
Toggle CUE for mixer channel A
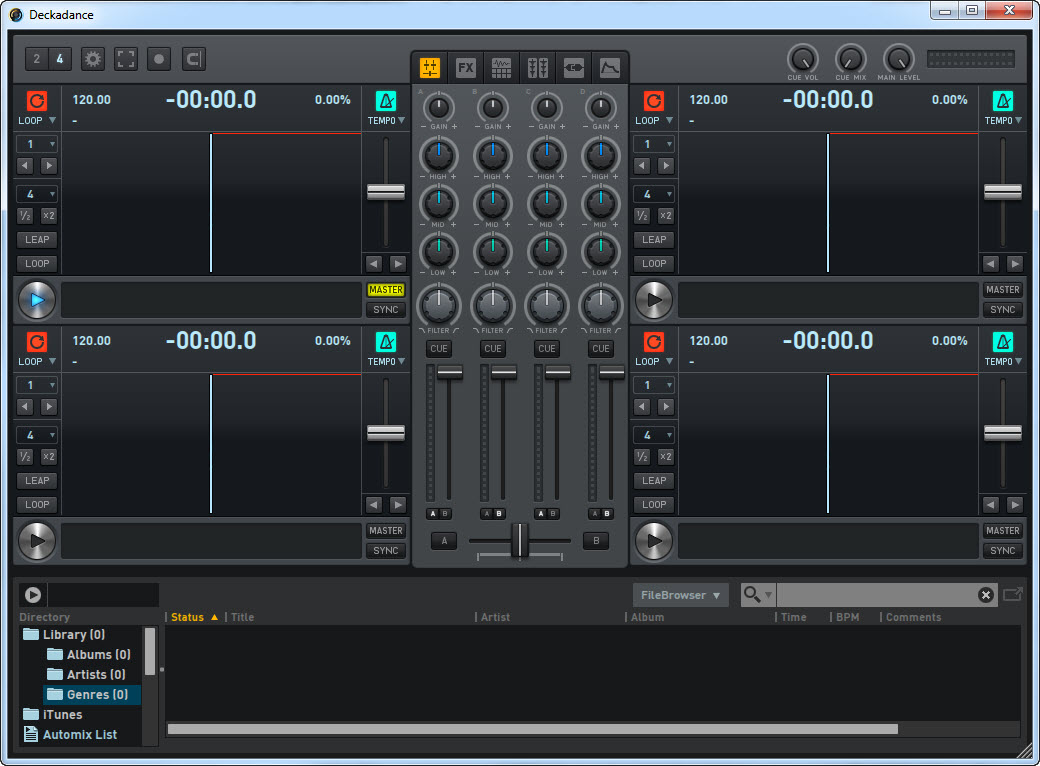click(438, 349)
